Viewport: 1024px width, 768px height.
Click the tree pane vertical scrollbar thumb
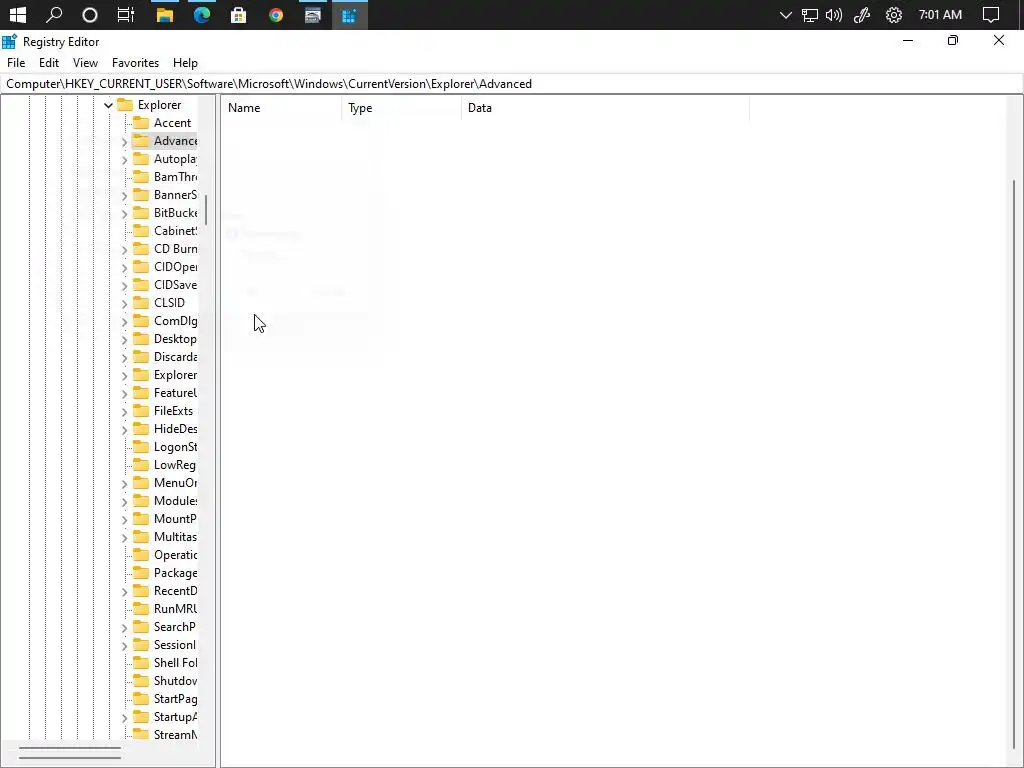click(x=206, y=210)
